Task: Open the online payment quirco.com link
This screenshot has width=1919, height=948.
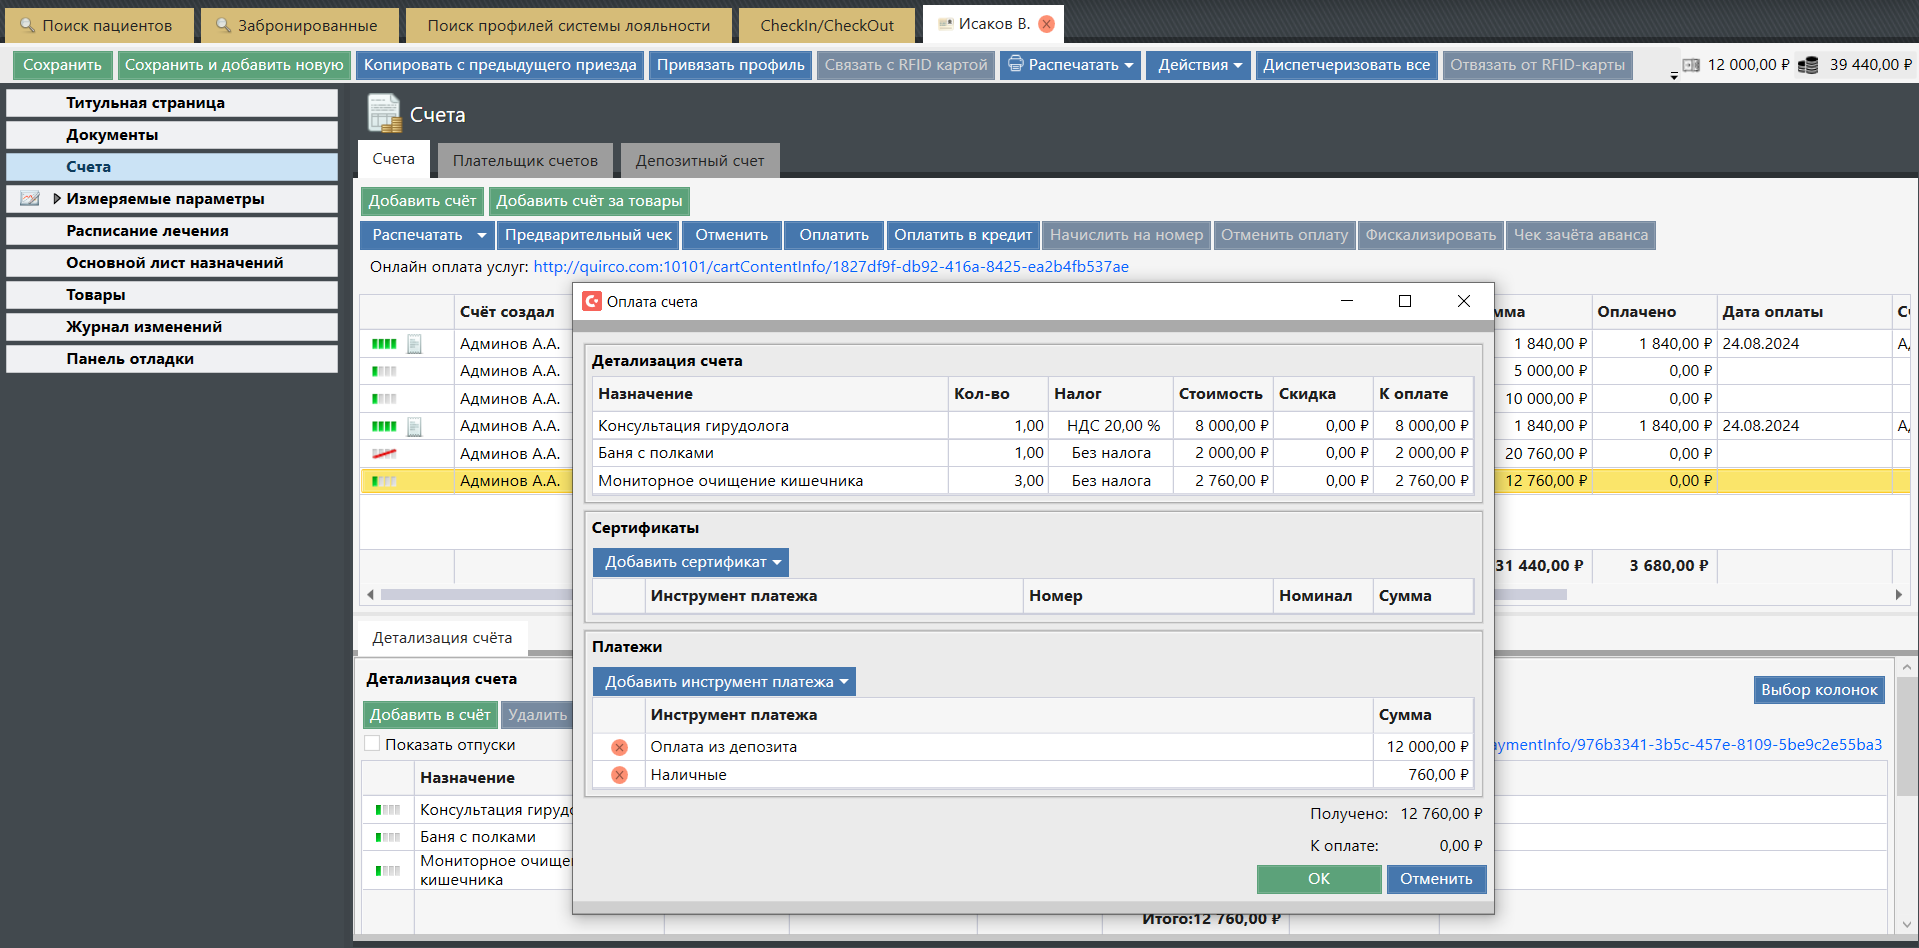Action: coord(830,267)
